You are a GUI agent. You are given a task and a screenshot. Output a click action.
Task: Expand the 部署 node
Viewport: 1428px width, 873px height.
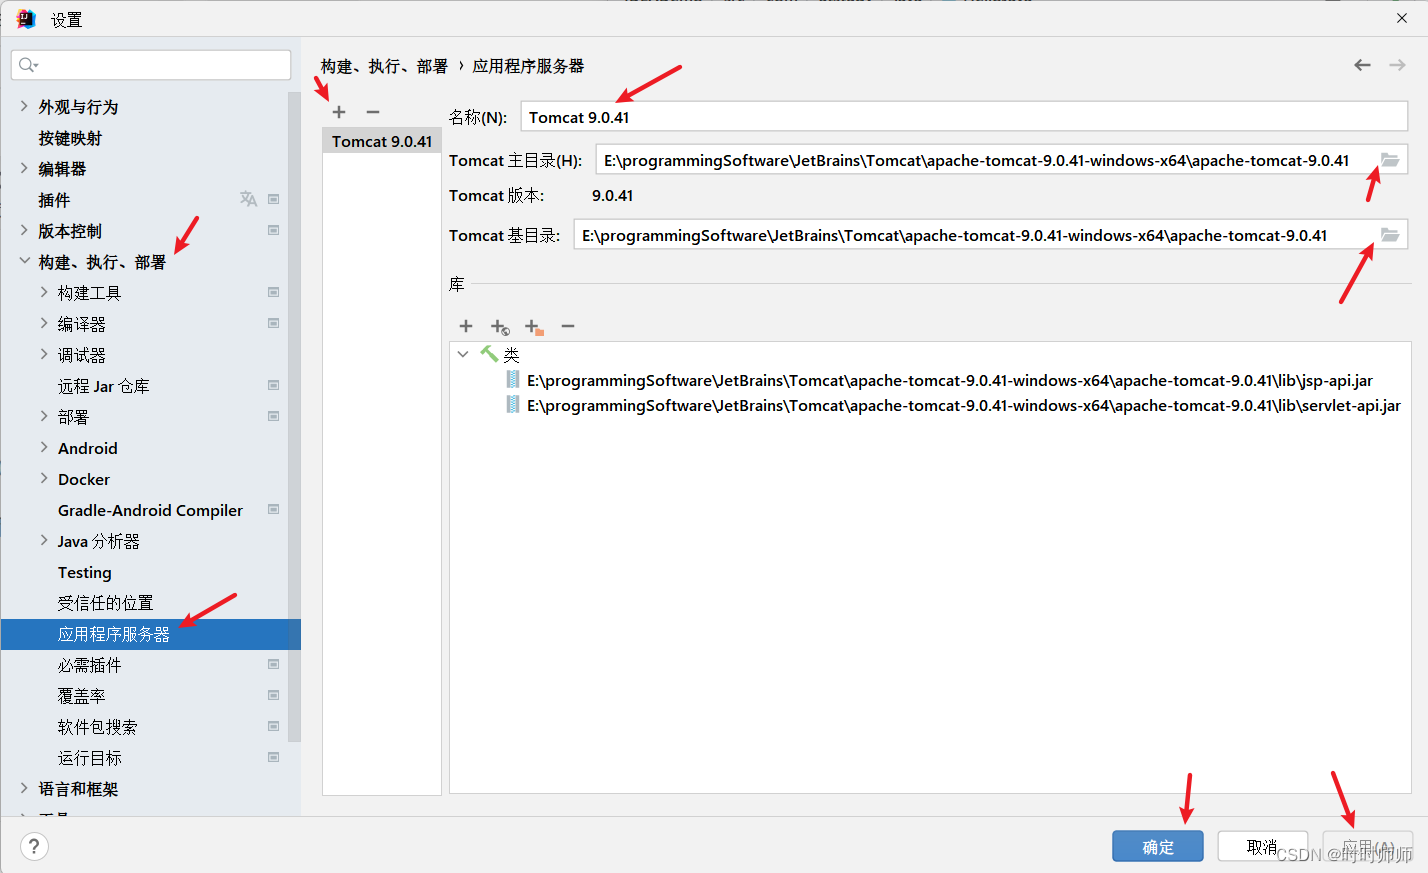click(x=44, y=416)
